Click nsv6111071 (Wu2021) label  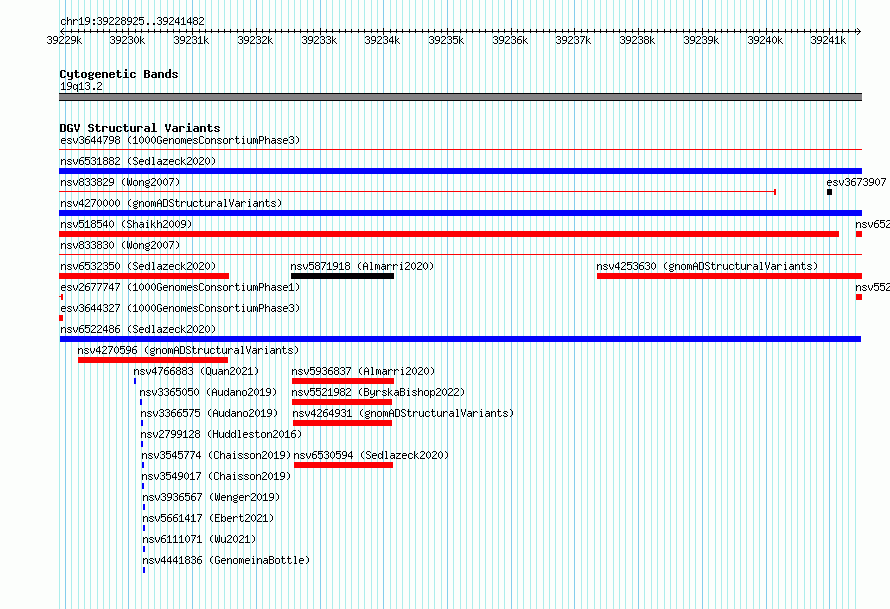pos(199,539)
